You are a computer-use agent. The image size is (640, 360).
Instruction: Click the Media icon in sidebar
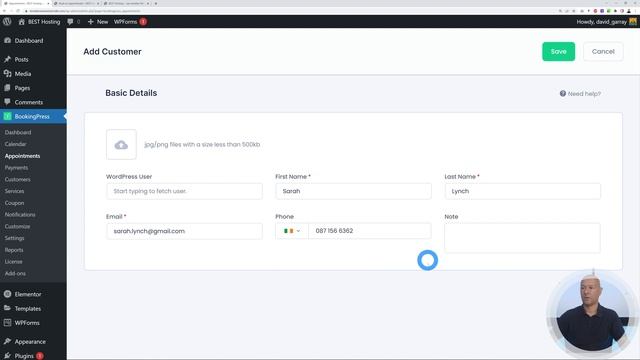(x=7, y=73)
